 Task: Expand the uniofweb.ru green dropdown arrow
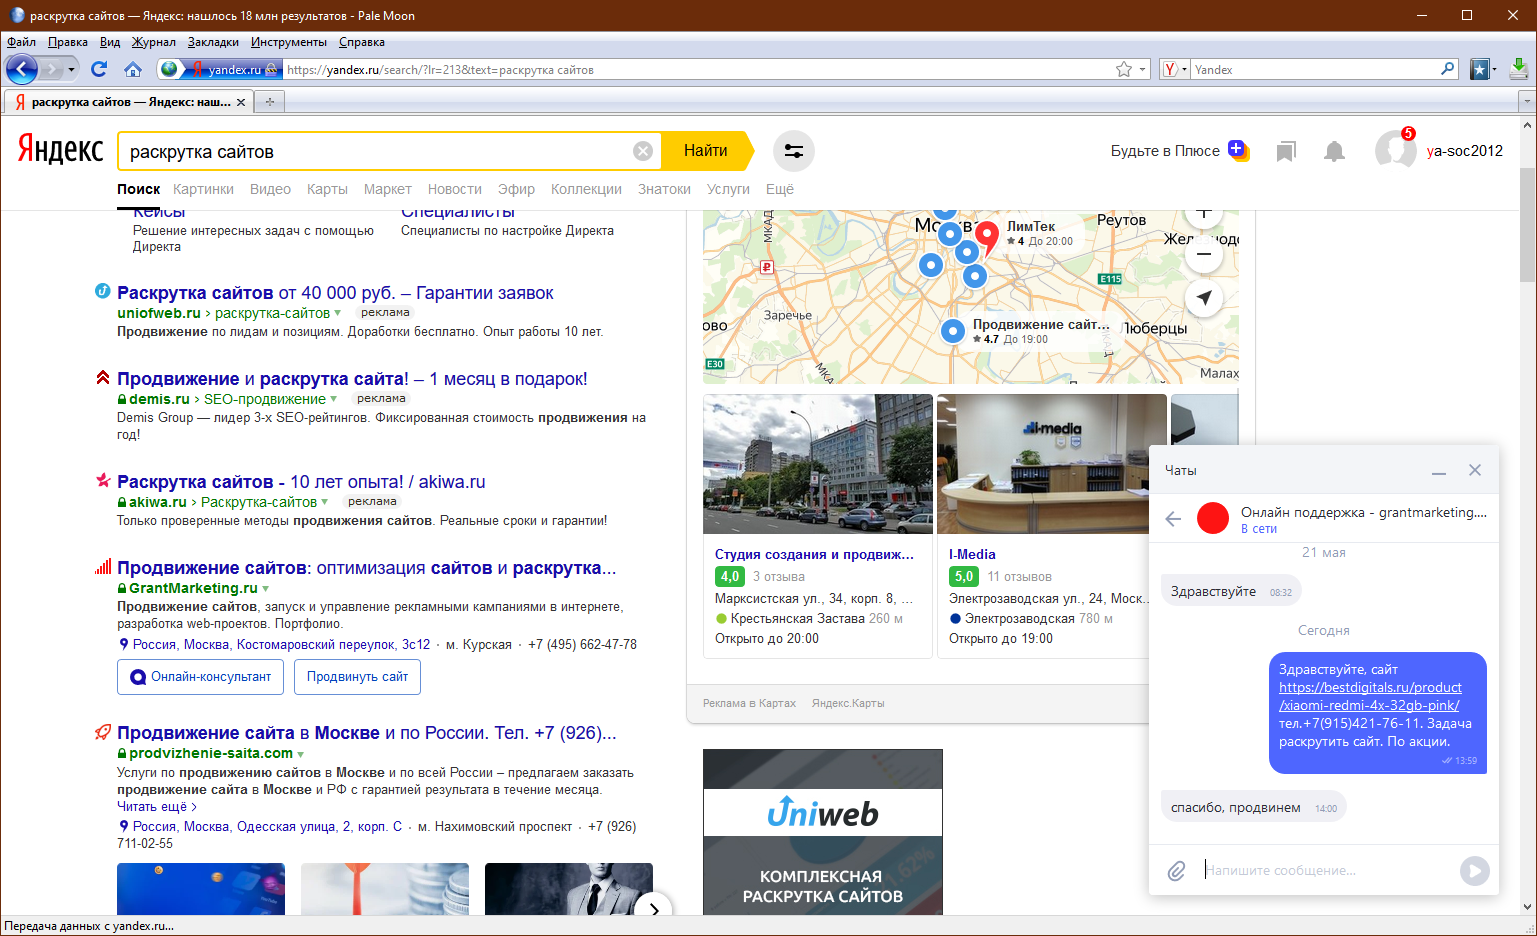337,313
